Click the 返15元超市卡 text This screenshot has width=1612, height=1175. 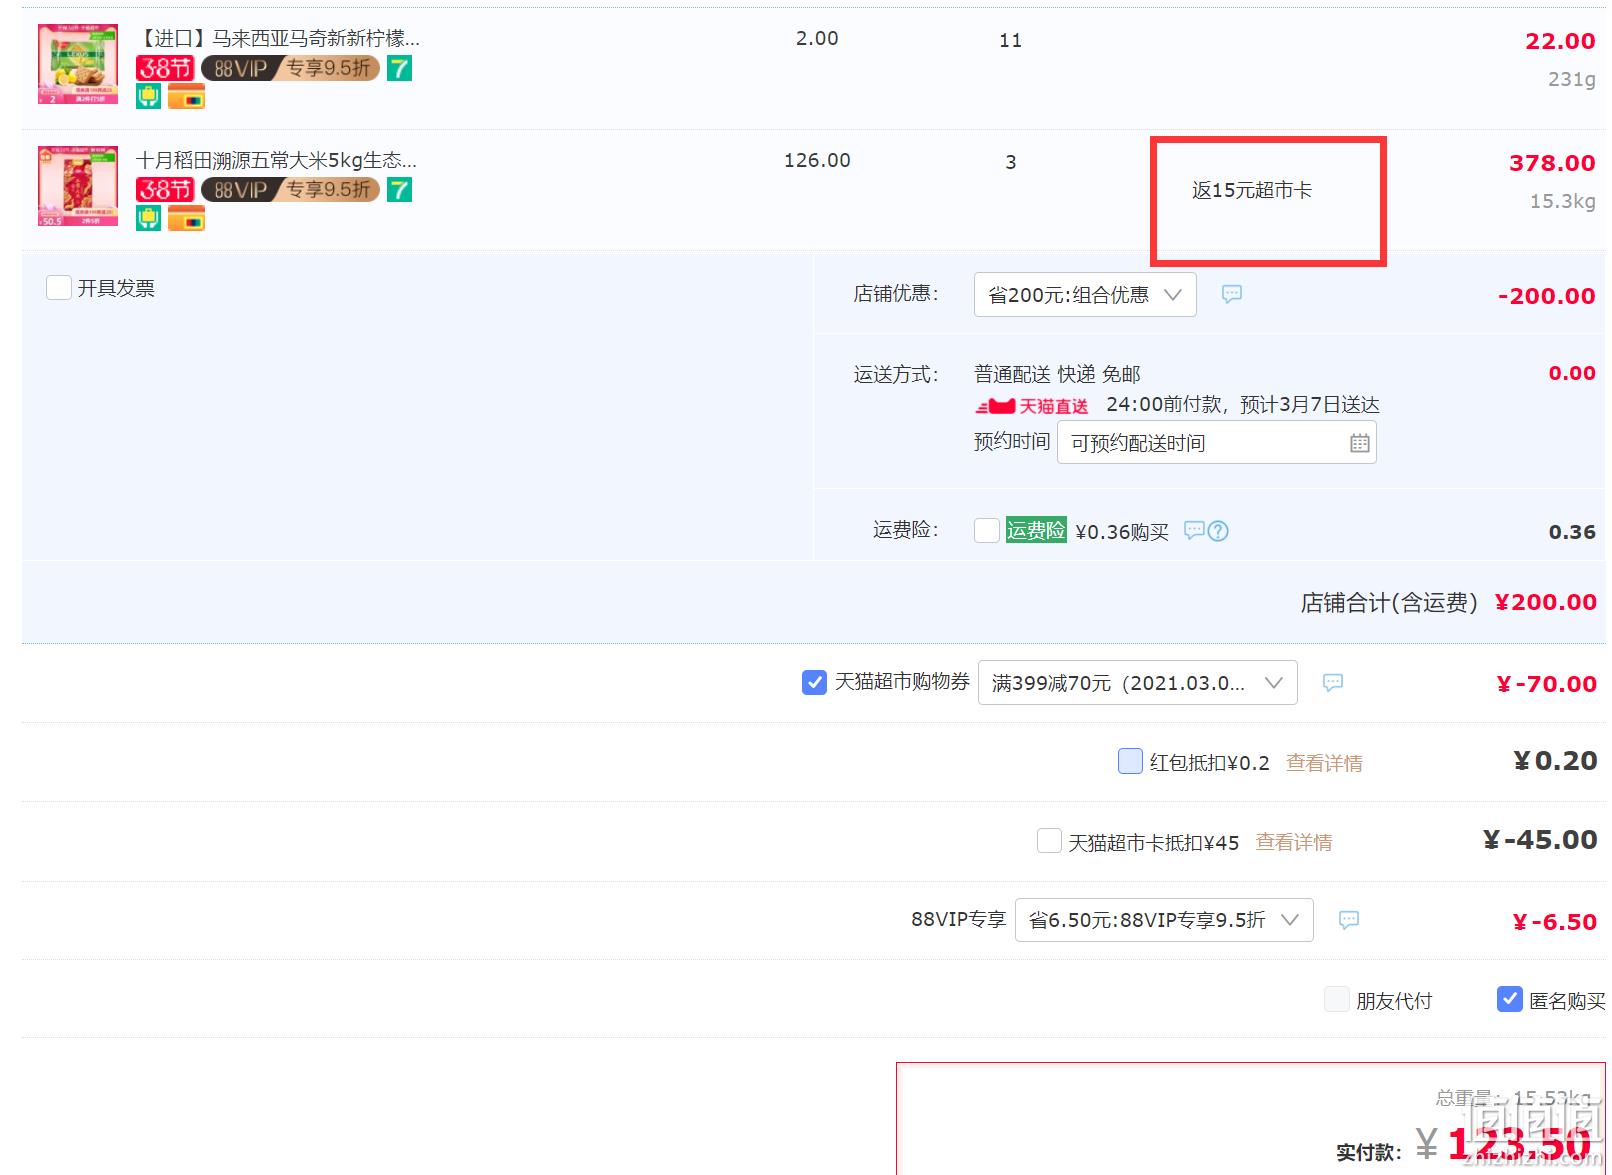click(1252, 190)
